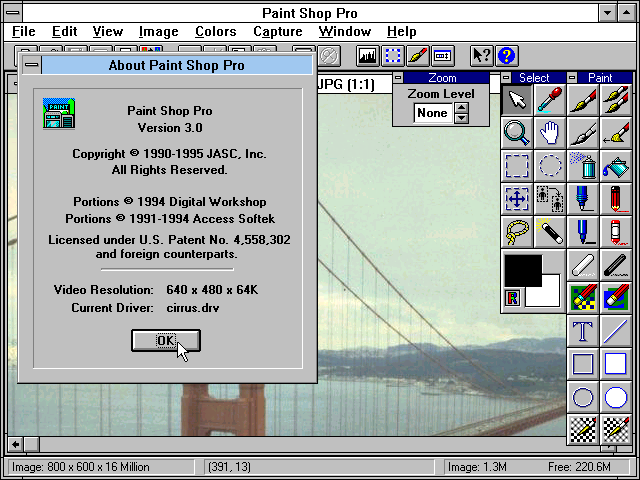Click the horizontal scrollbar left arrow
The height and width of the screenshot is (480, 640).
(x=16, y=444)
